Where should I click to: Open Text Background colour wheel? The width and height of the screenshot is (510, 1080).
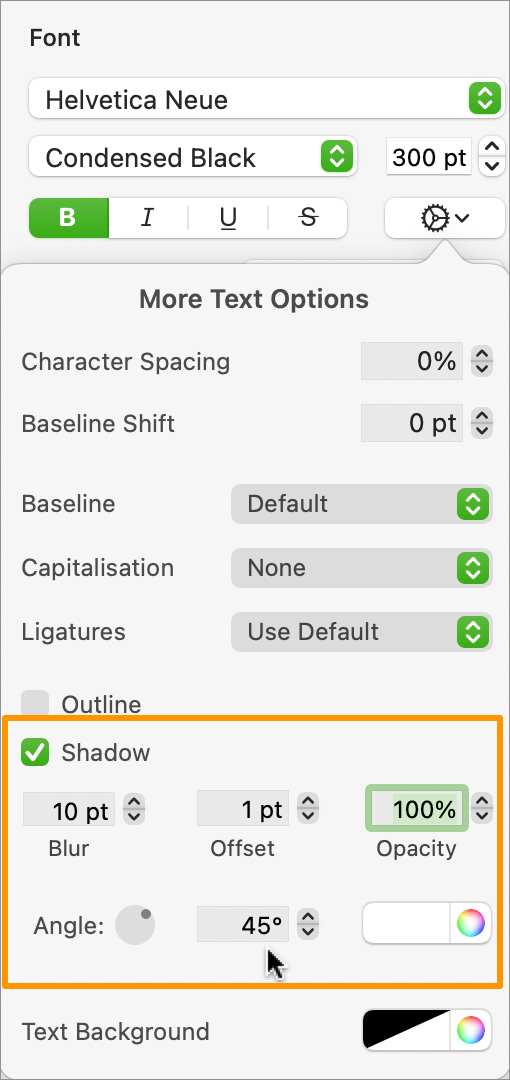click(471, 1031)
